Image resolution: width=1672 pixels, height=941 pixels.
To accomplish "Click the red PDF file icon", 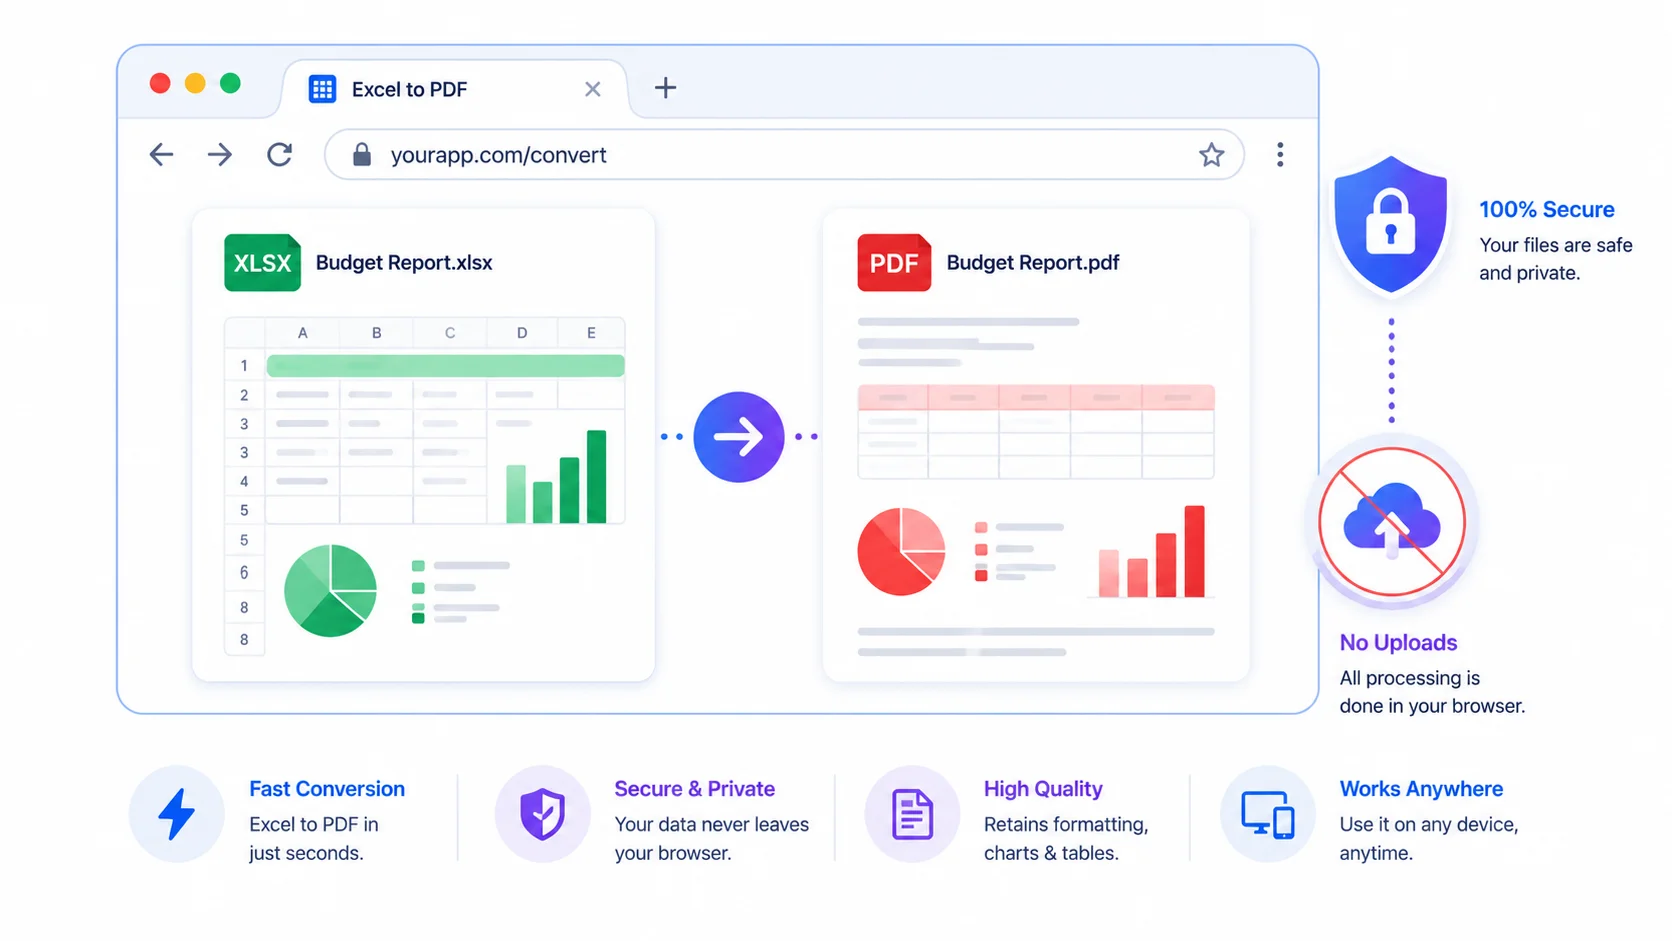I will coord(894,262).
